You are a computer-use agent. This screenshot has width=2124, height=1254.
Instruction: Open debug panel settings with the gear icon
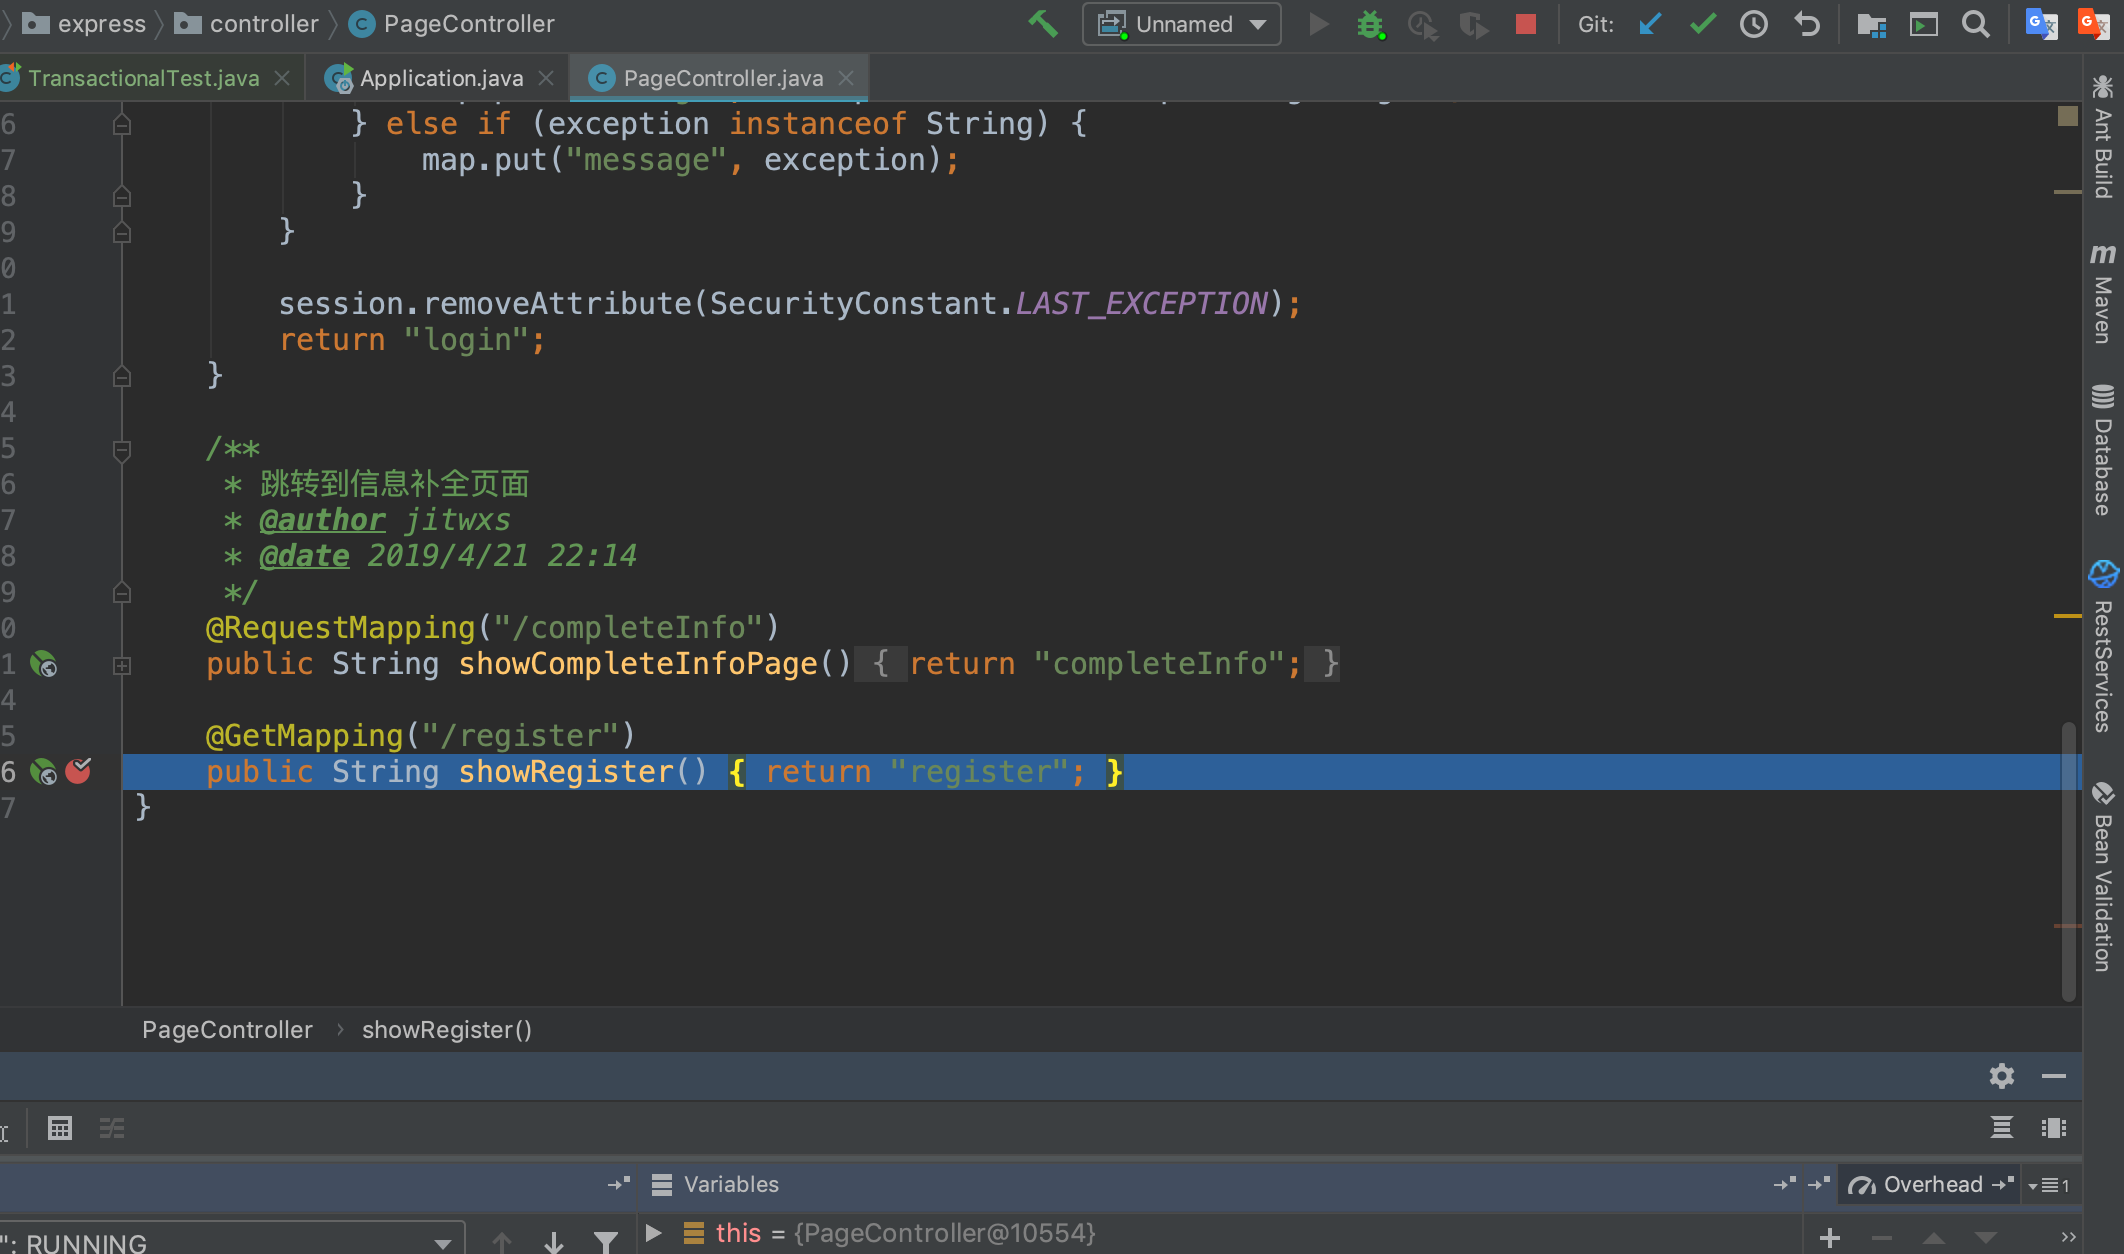click(2001, 1076)
